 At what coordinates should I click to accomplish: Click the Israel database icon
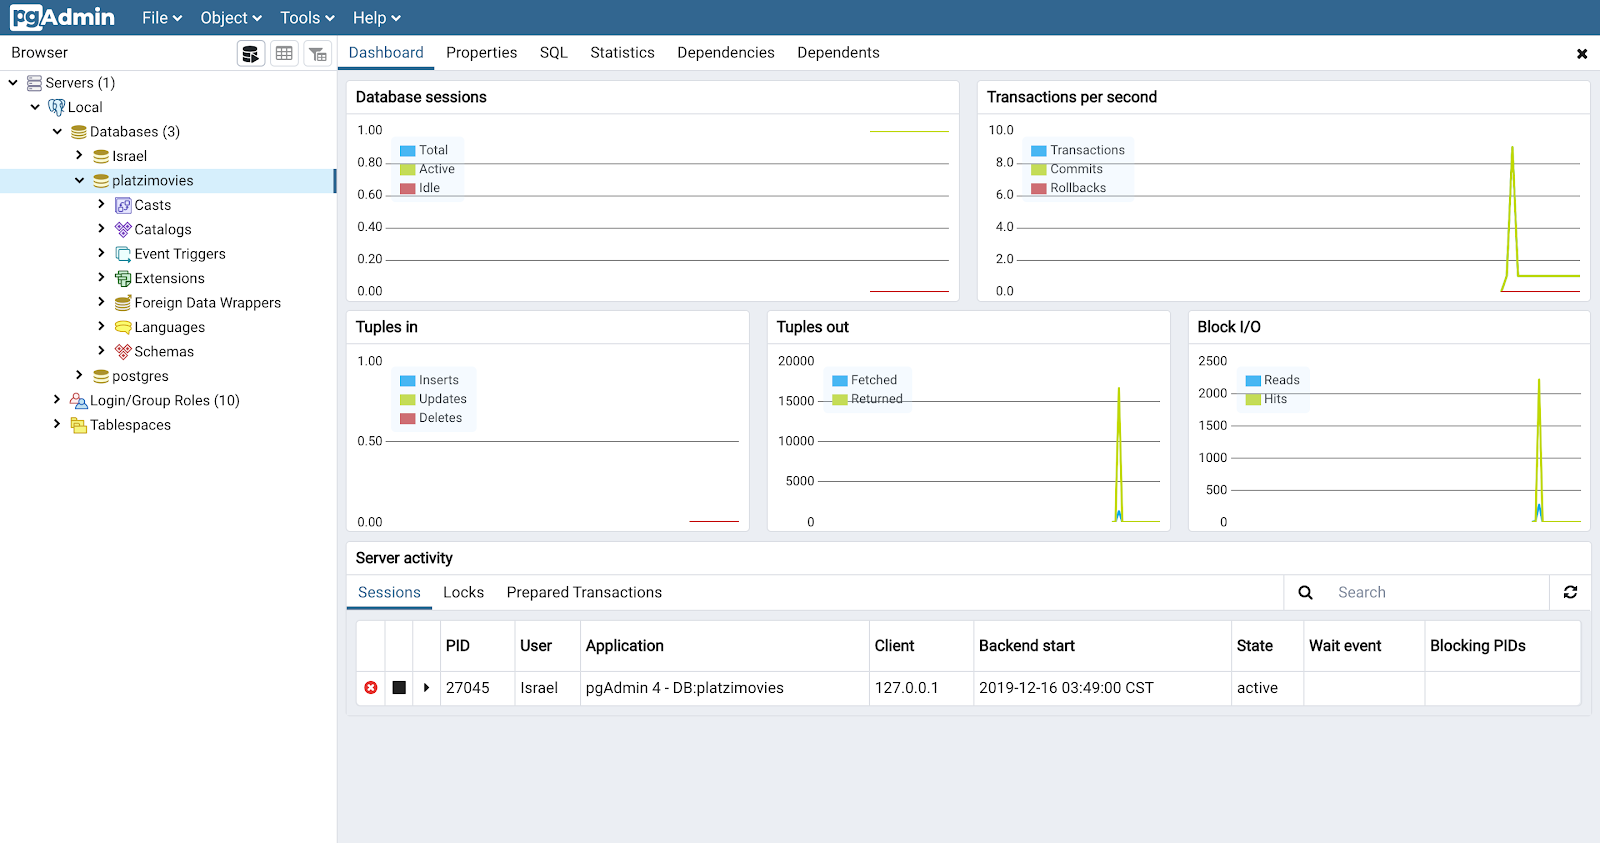pyautogui.click(x=101, y=156)
